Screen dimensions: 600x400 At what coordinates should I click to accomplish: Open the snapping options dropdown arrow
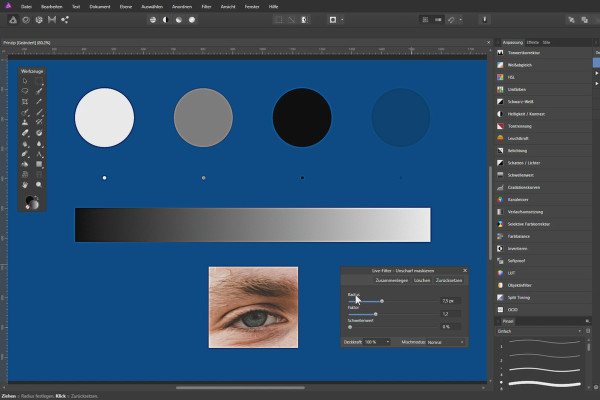(460, 20)
